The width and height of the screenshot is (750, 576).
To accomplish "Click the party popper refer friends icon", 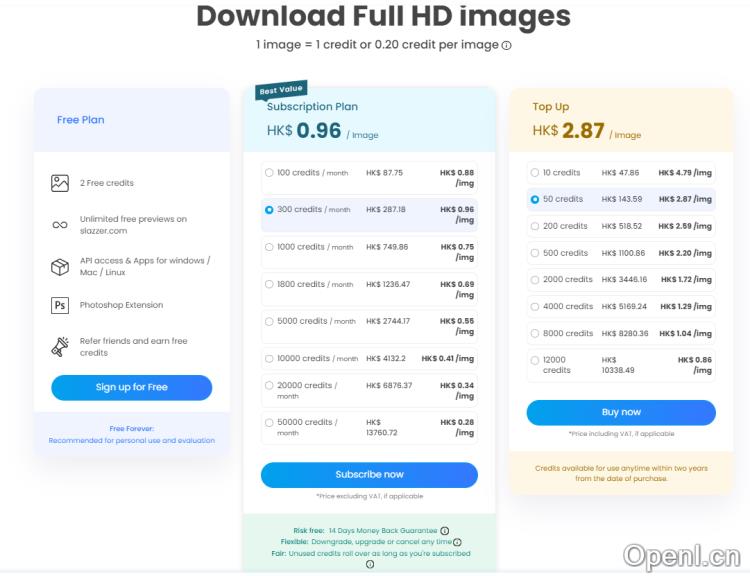I will click(x=60, y=347).
